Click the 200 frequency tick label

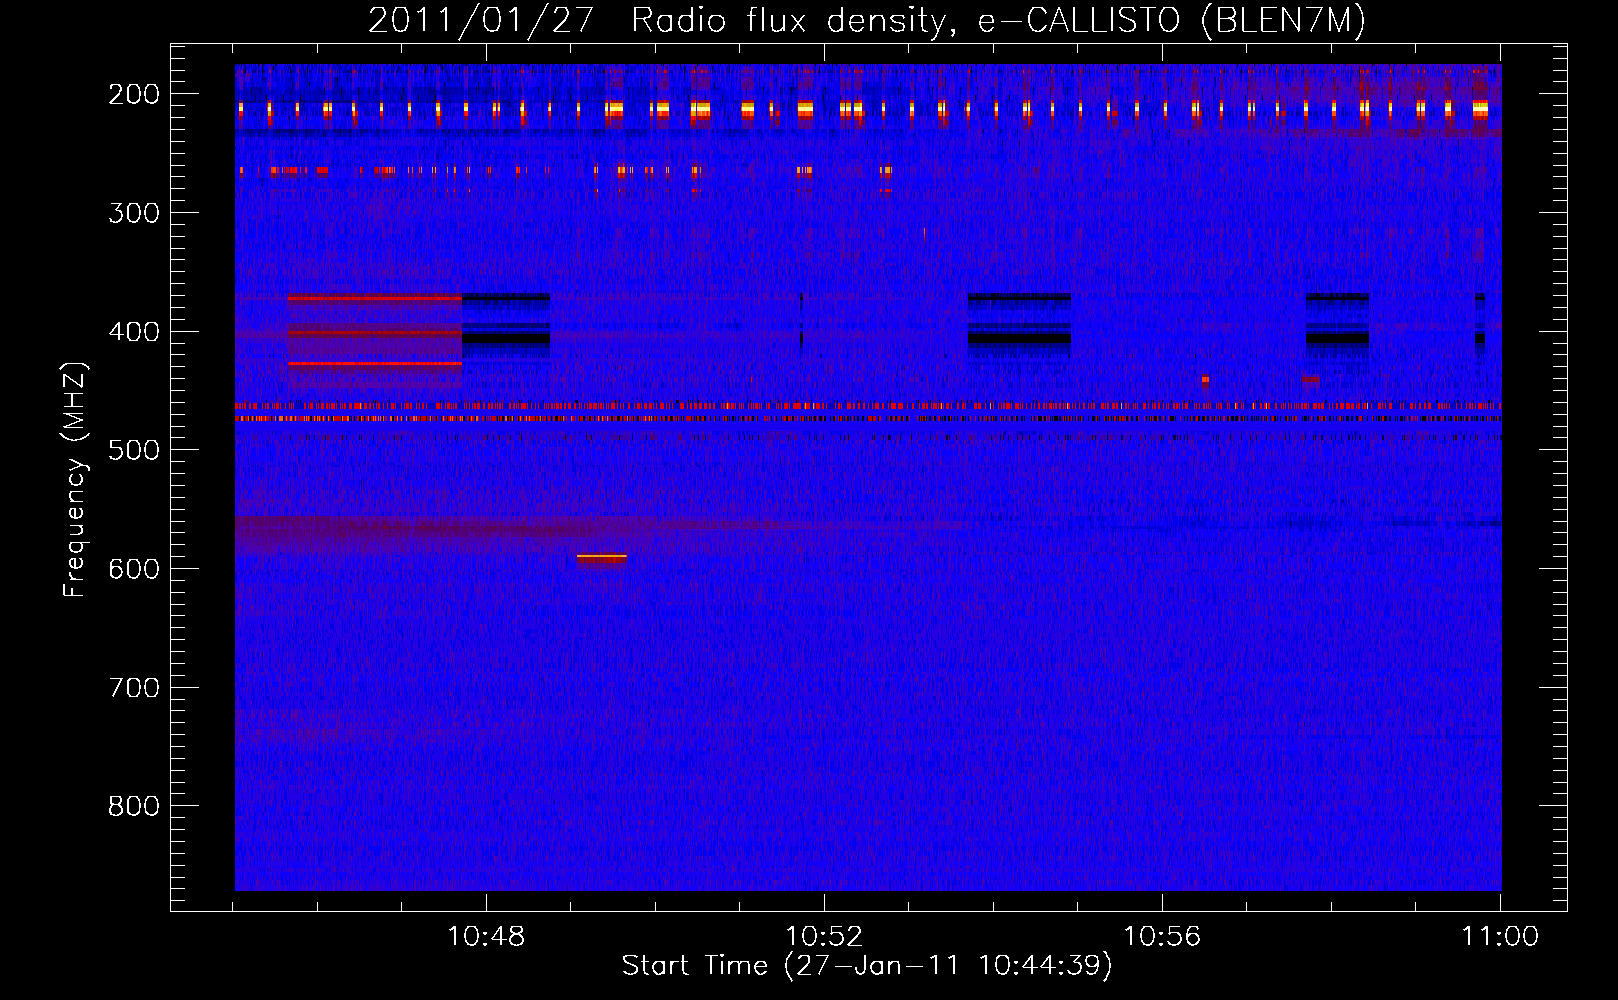134,94
